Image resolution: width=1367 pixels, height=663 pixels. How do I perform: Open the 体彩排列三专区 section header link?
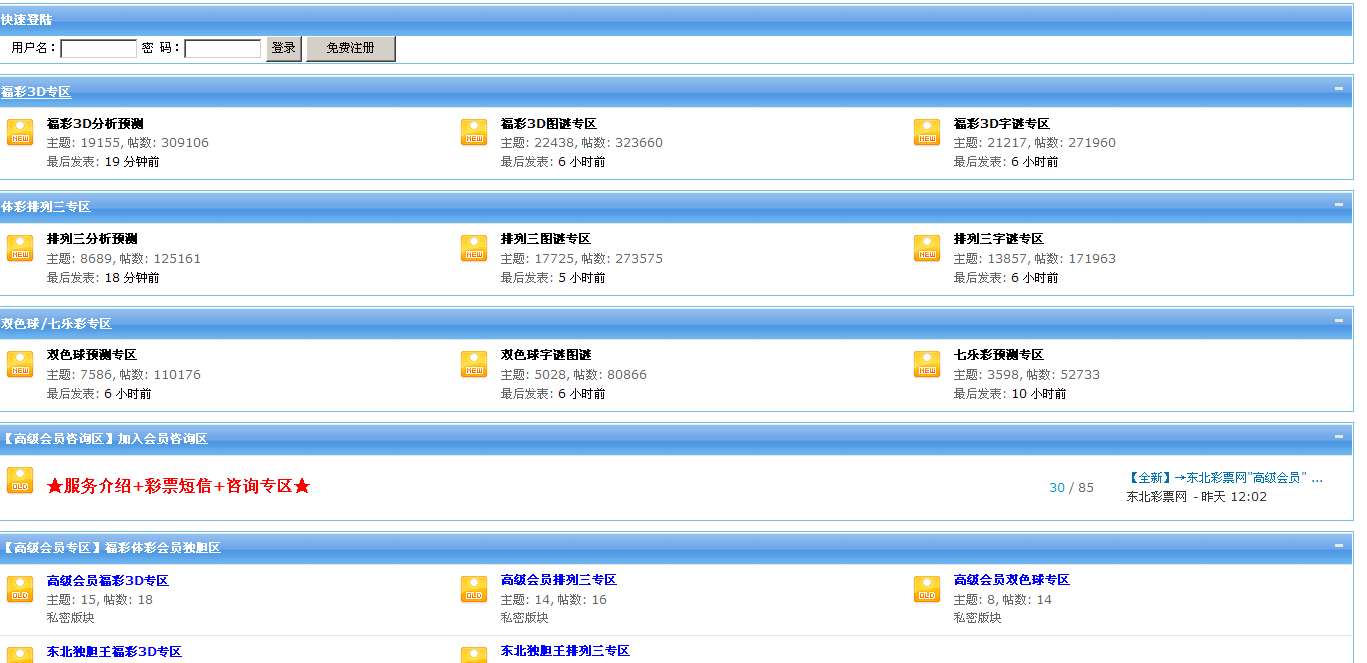point(46,207)
